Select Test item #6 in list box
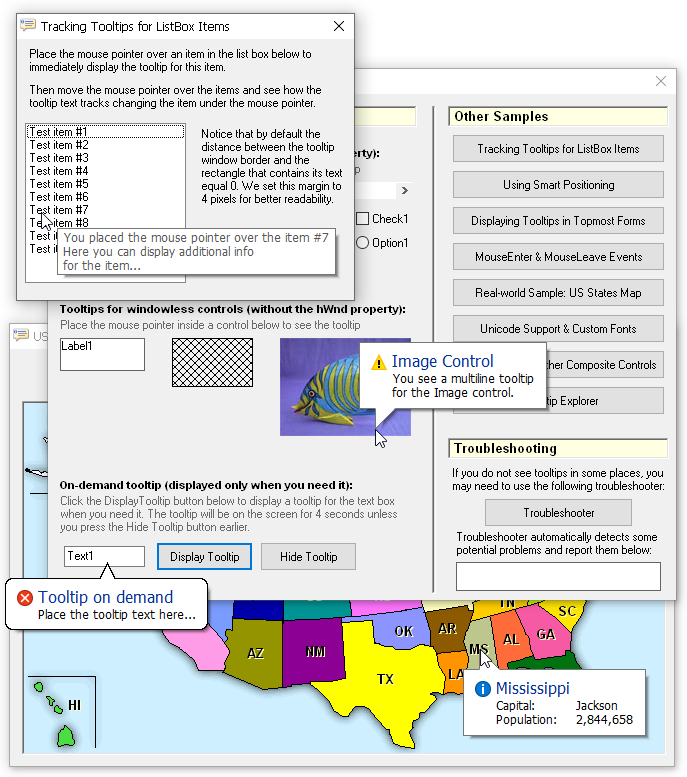Screen dimensions: 687x777 pos(105,197)
